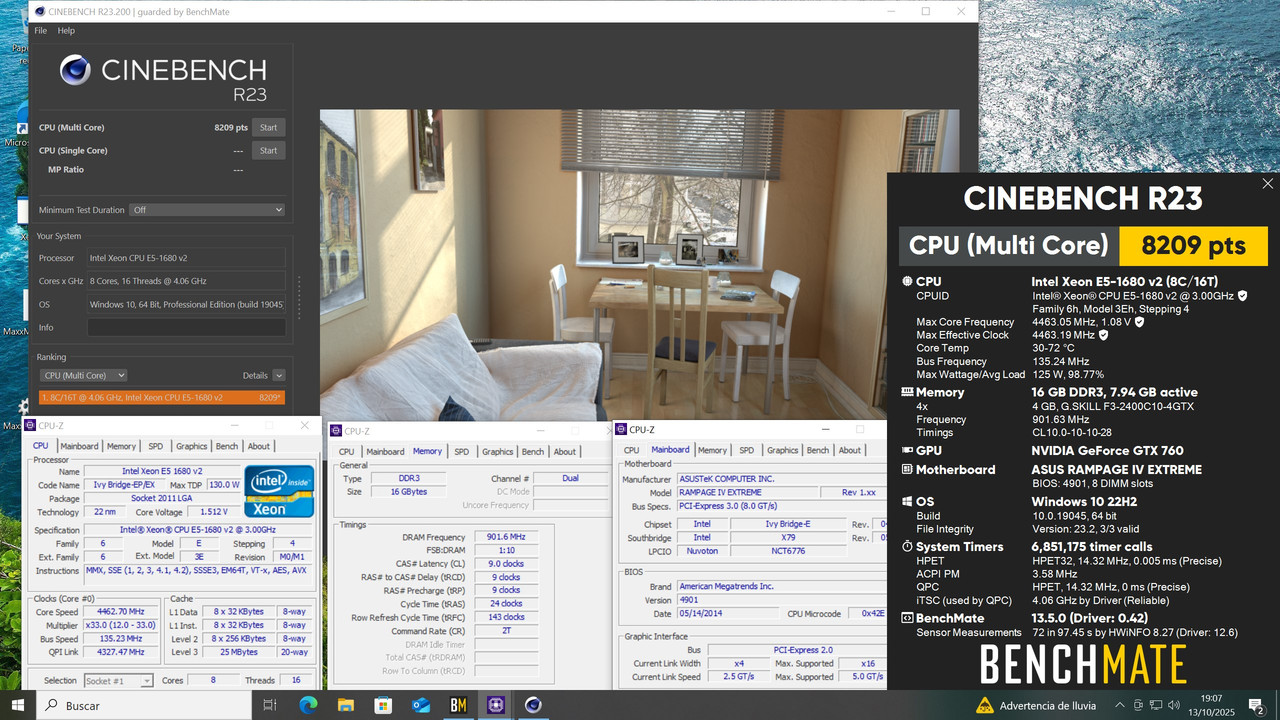Open SPD tab in the Memory CPU-Z window

pyautogui.click(x=461, y=451)
